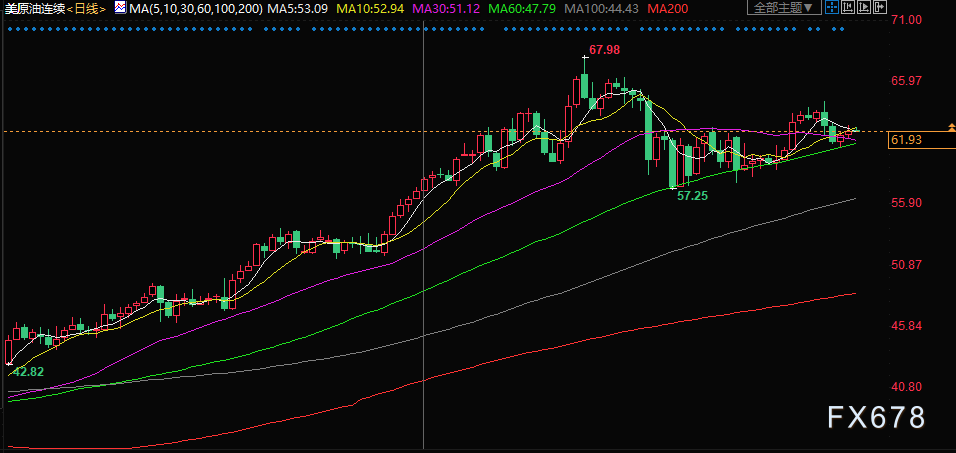Click the 65.97 axis price label
This screenshot has width=956, height=453.
tap(907, 81)
